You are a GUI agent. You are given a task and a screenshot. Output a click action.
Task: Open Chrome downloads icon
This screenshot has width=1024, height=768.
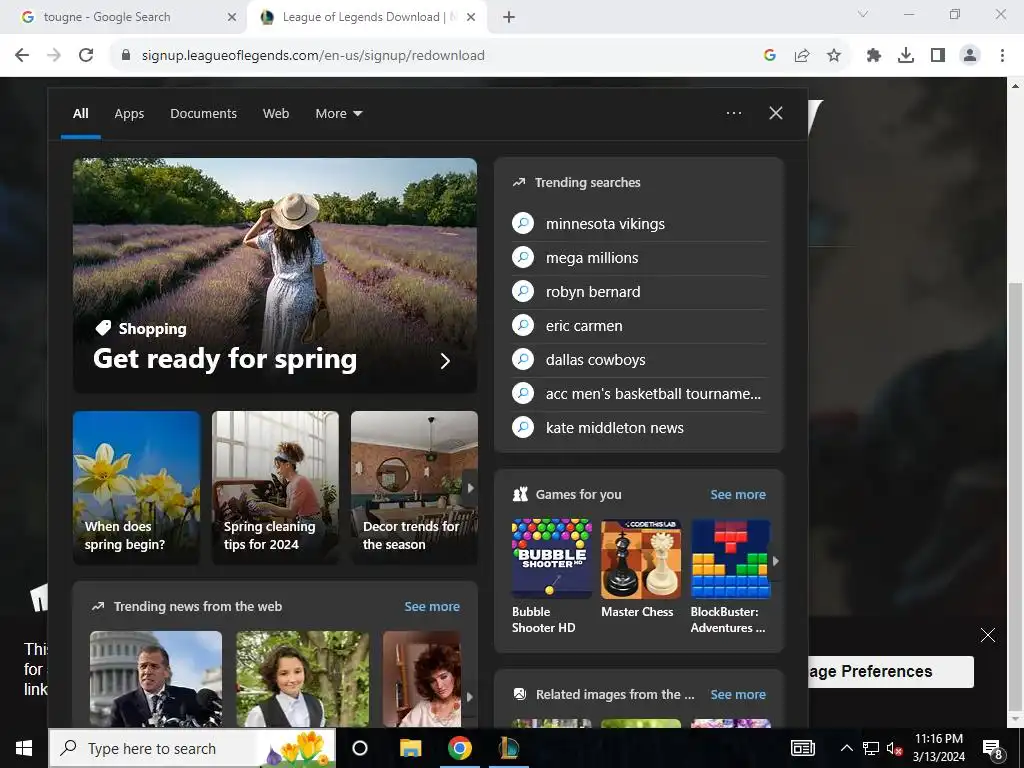coord(906,56)
